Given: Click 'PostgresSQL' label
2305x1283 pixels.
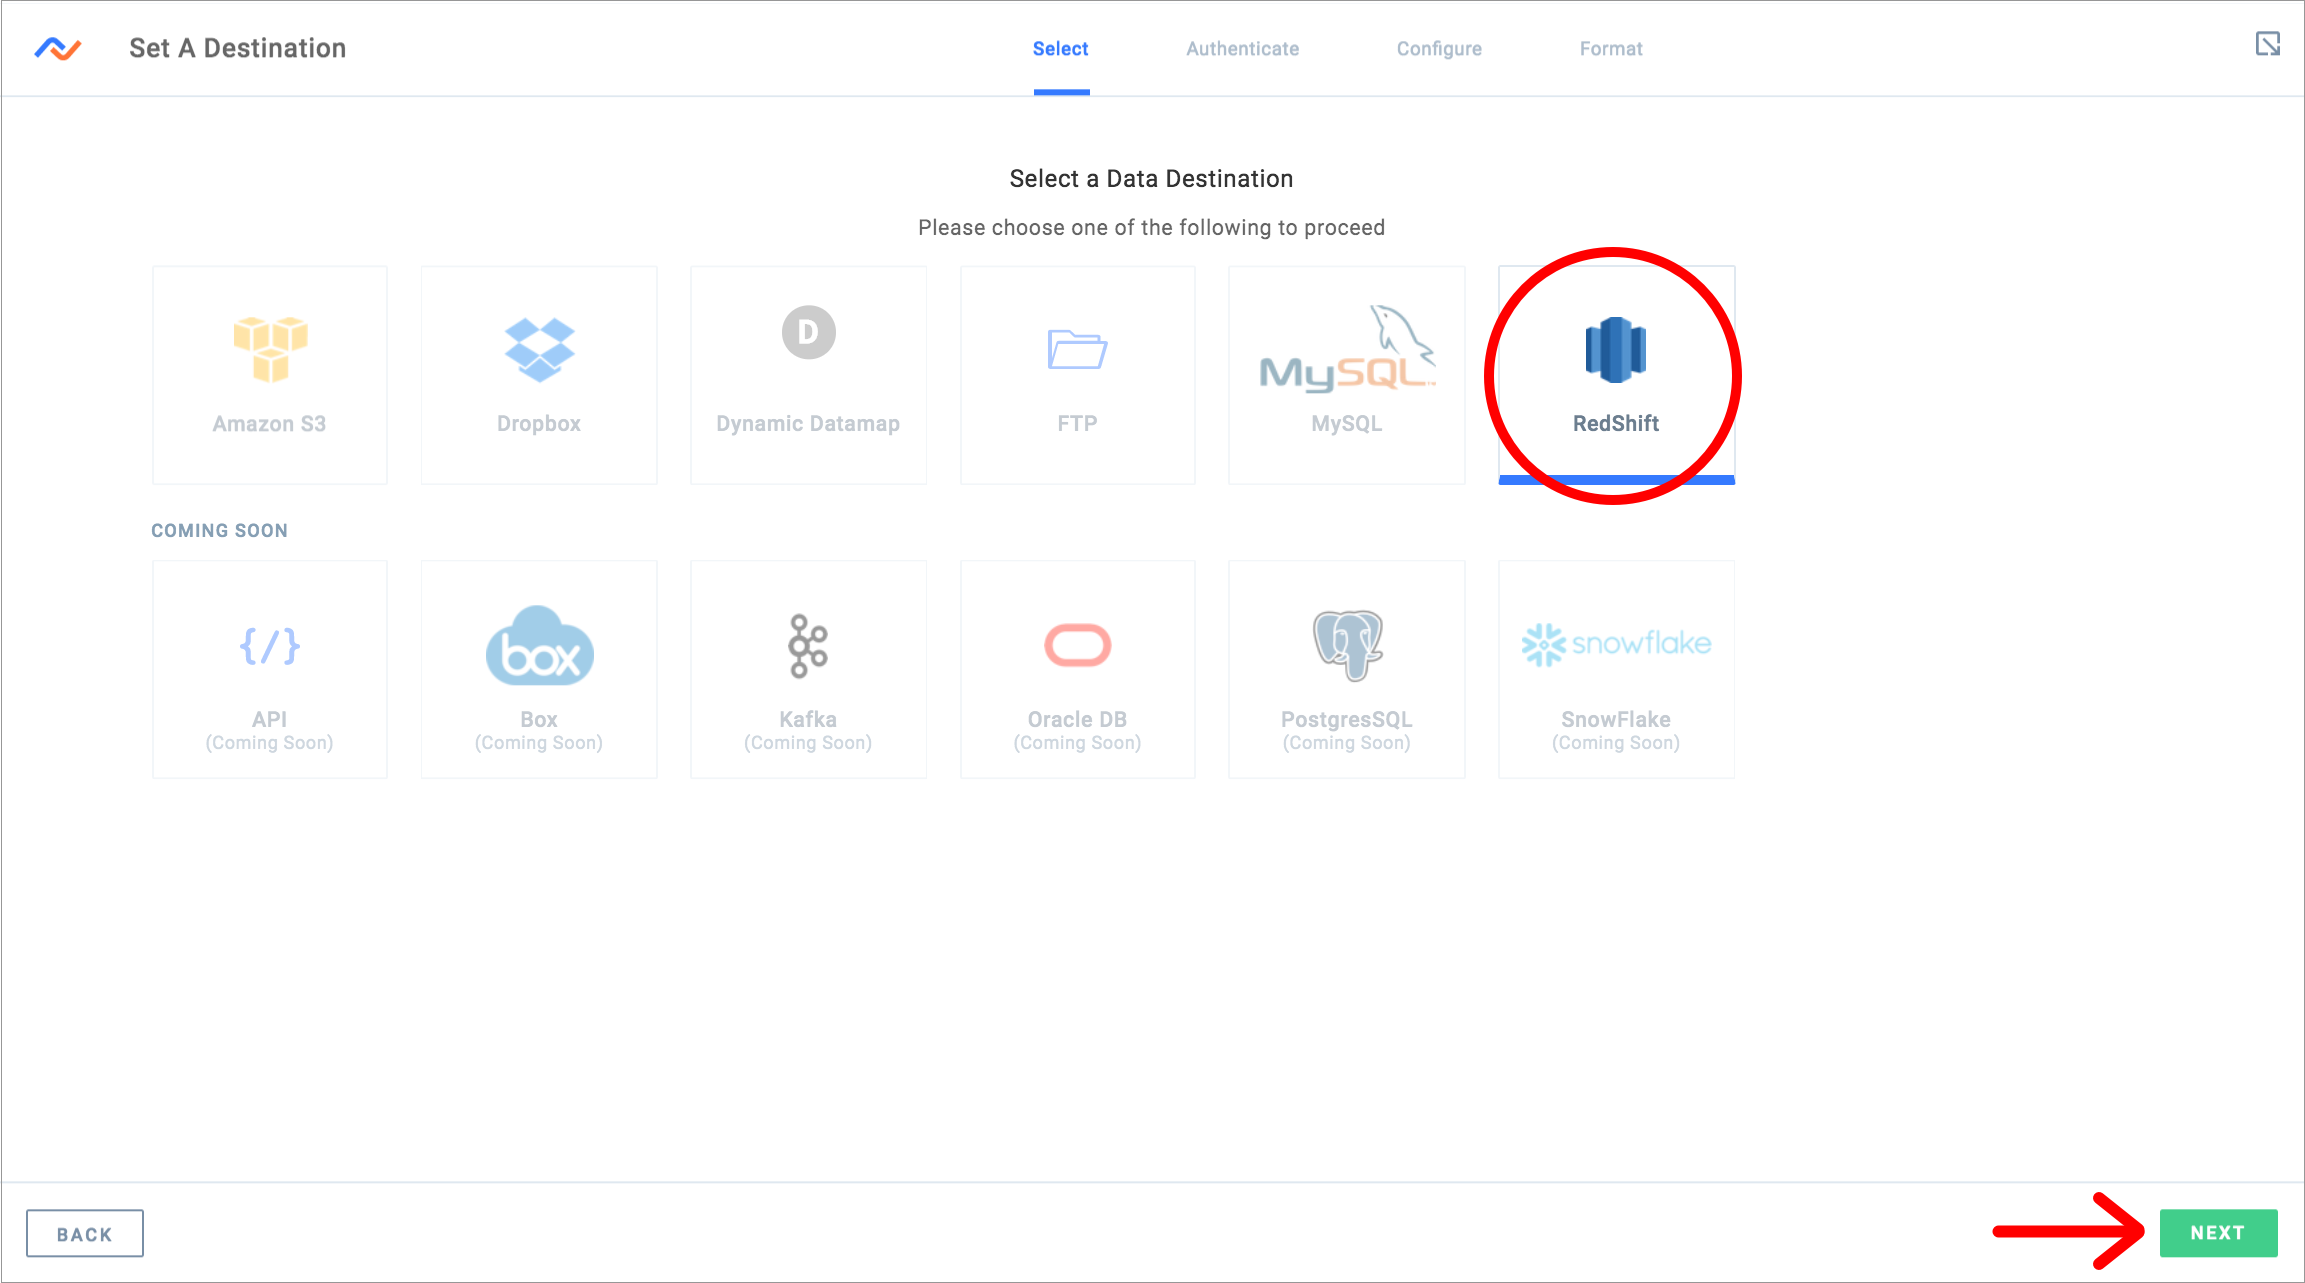Looking at the screenshot, I should pyautogui.click(x=1347, y=720).
